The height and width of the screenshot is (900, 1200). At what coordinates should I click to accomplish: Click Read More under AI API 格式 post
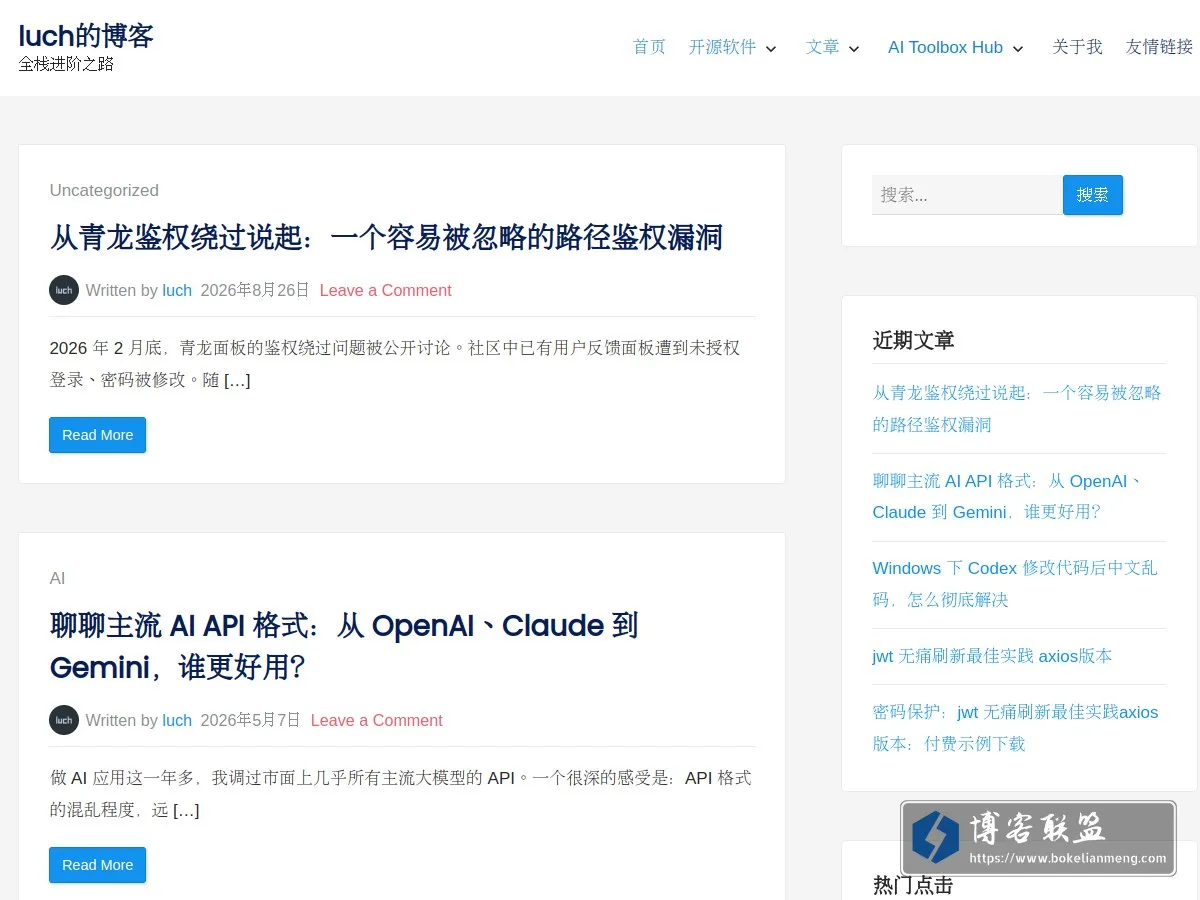tap(97, 865)
